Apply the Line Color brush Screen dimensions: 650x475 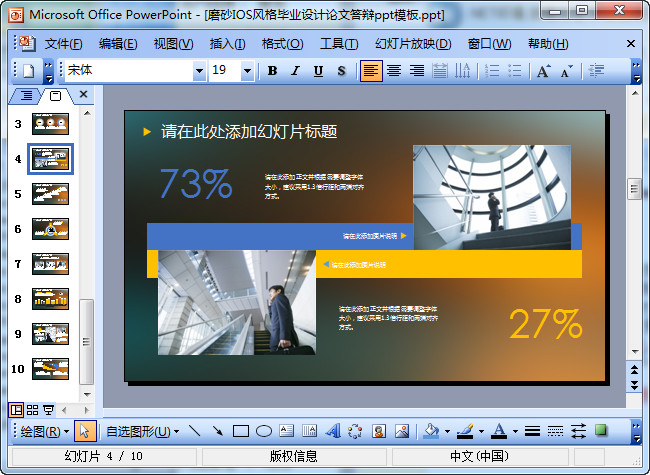coord(466,431)
